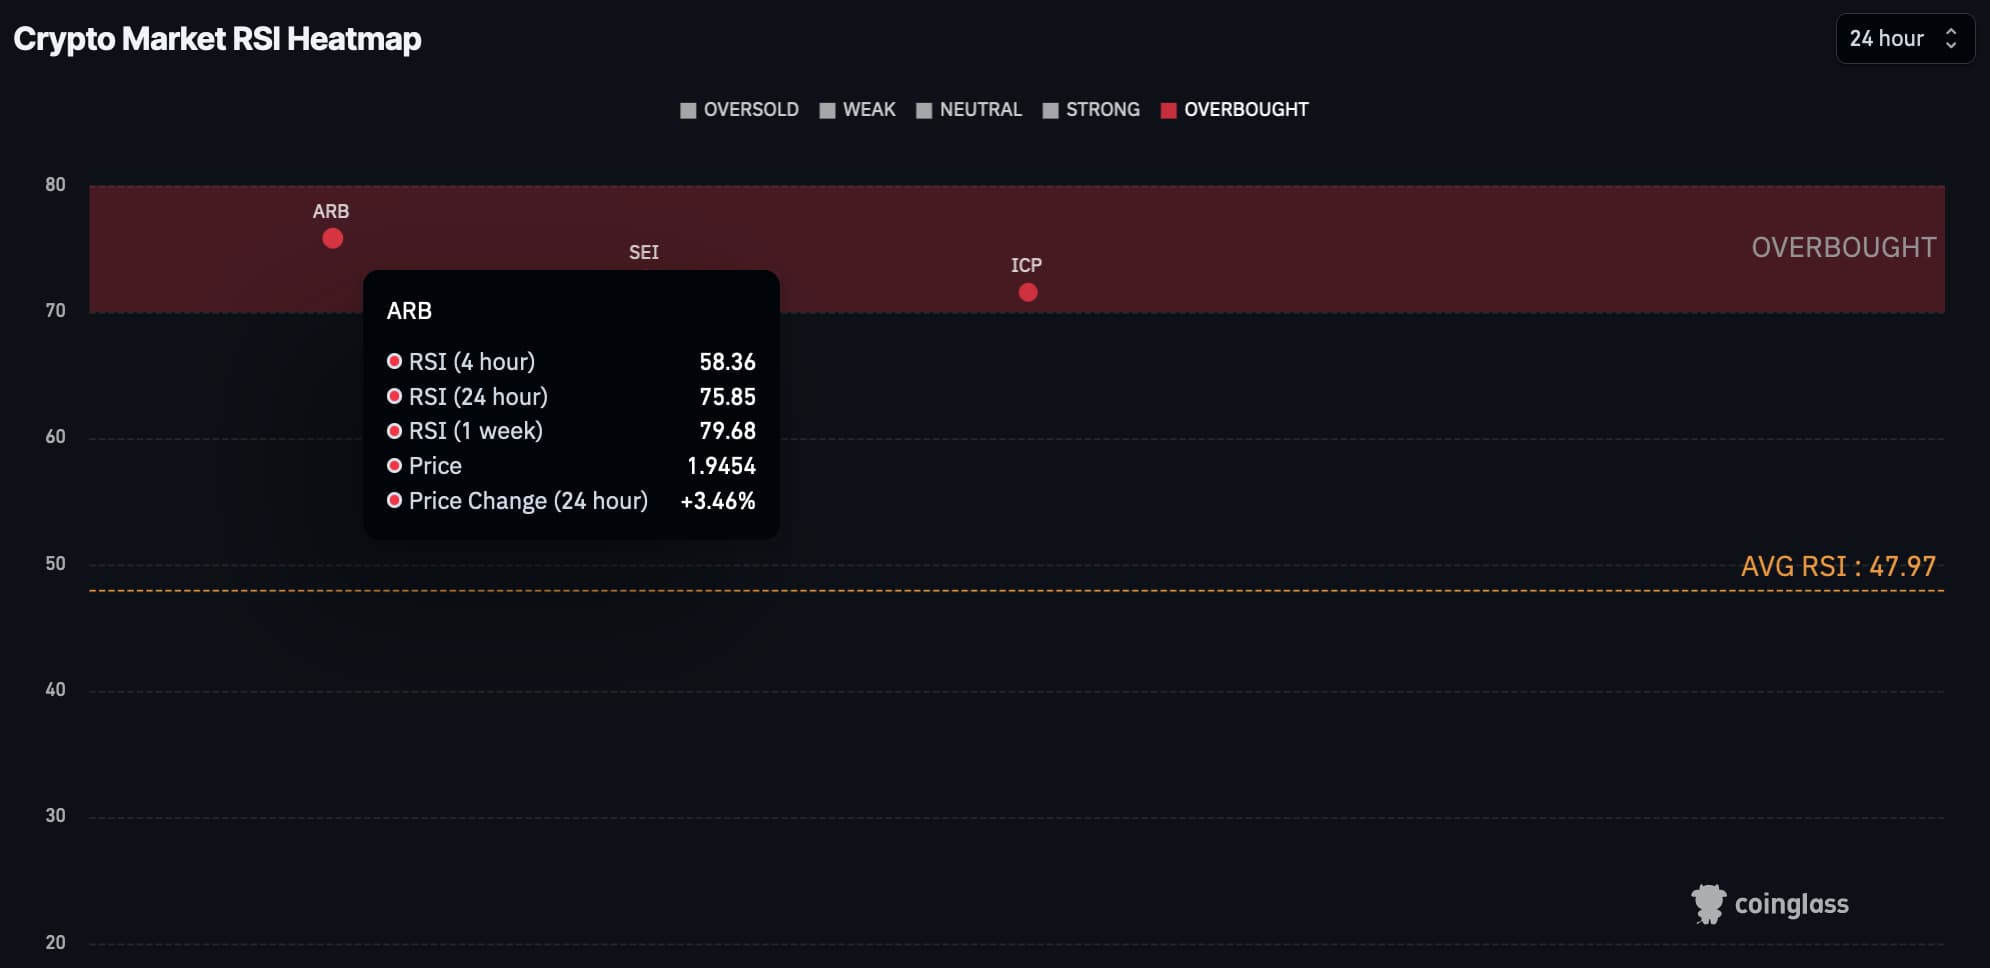Click the RSI (24 hour) bullet in tooltip
The image size is (1990, 968).
coord(395,396)
